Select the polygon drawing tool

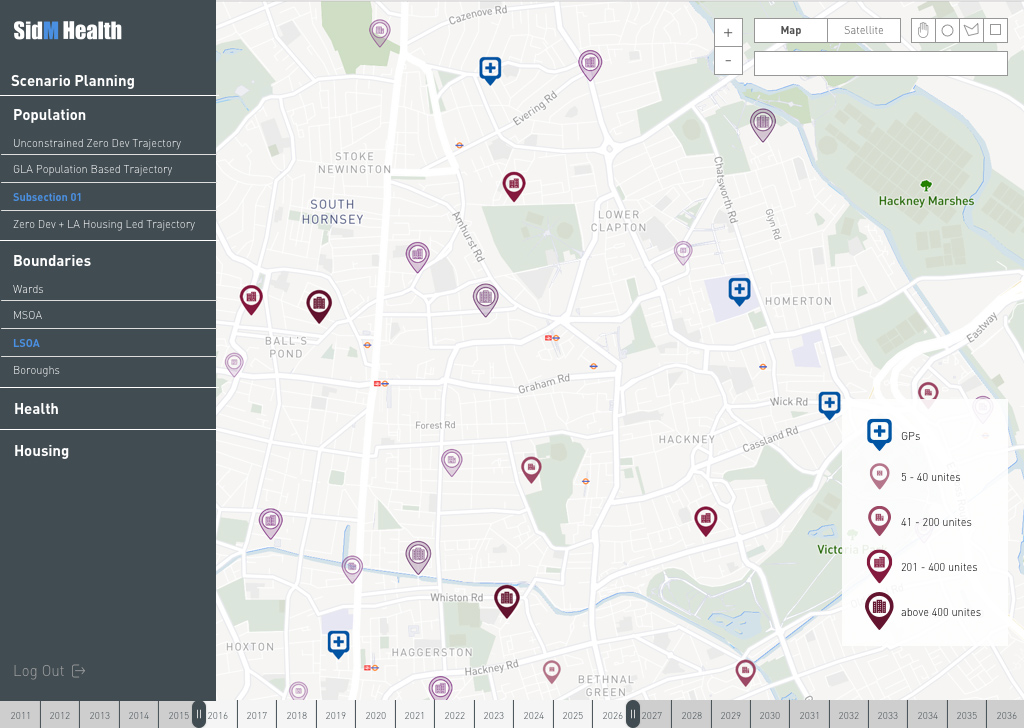click(x=971, y=30)
